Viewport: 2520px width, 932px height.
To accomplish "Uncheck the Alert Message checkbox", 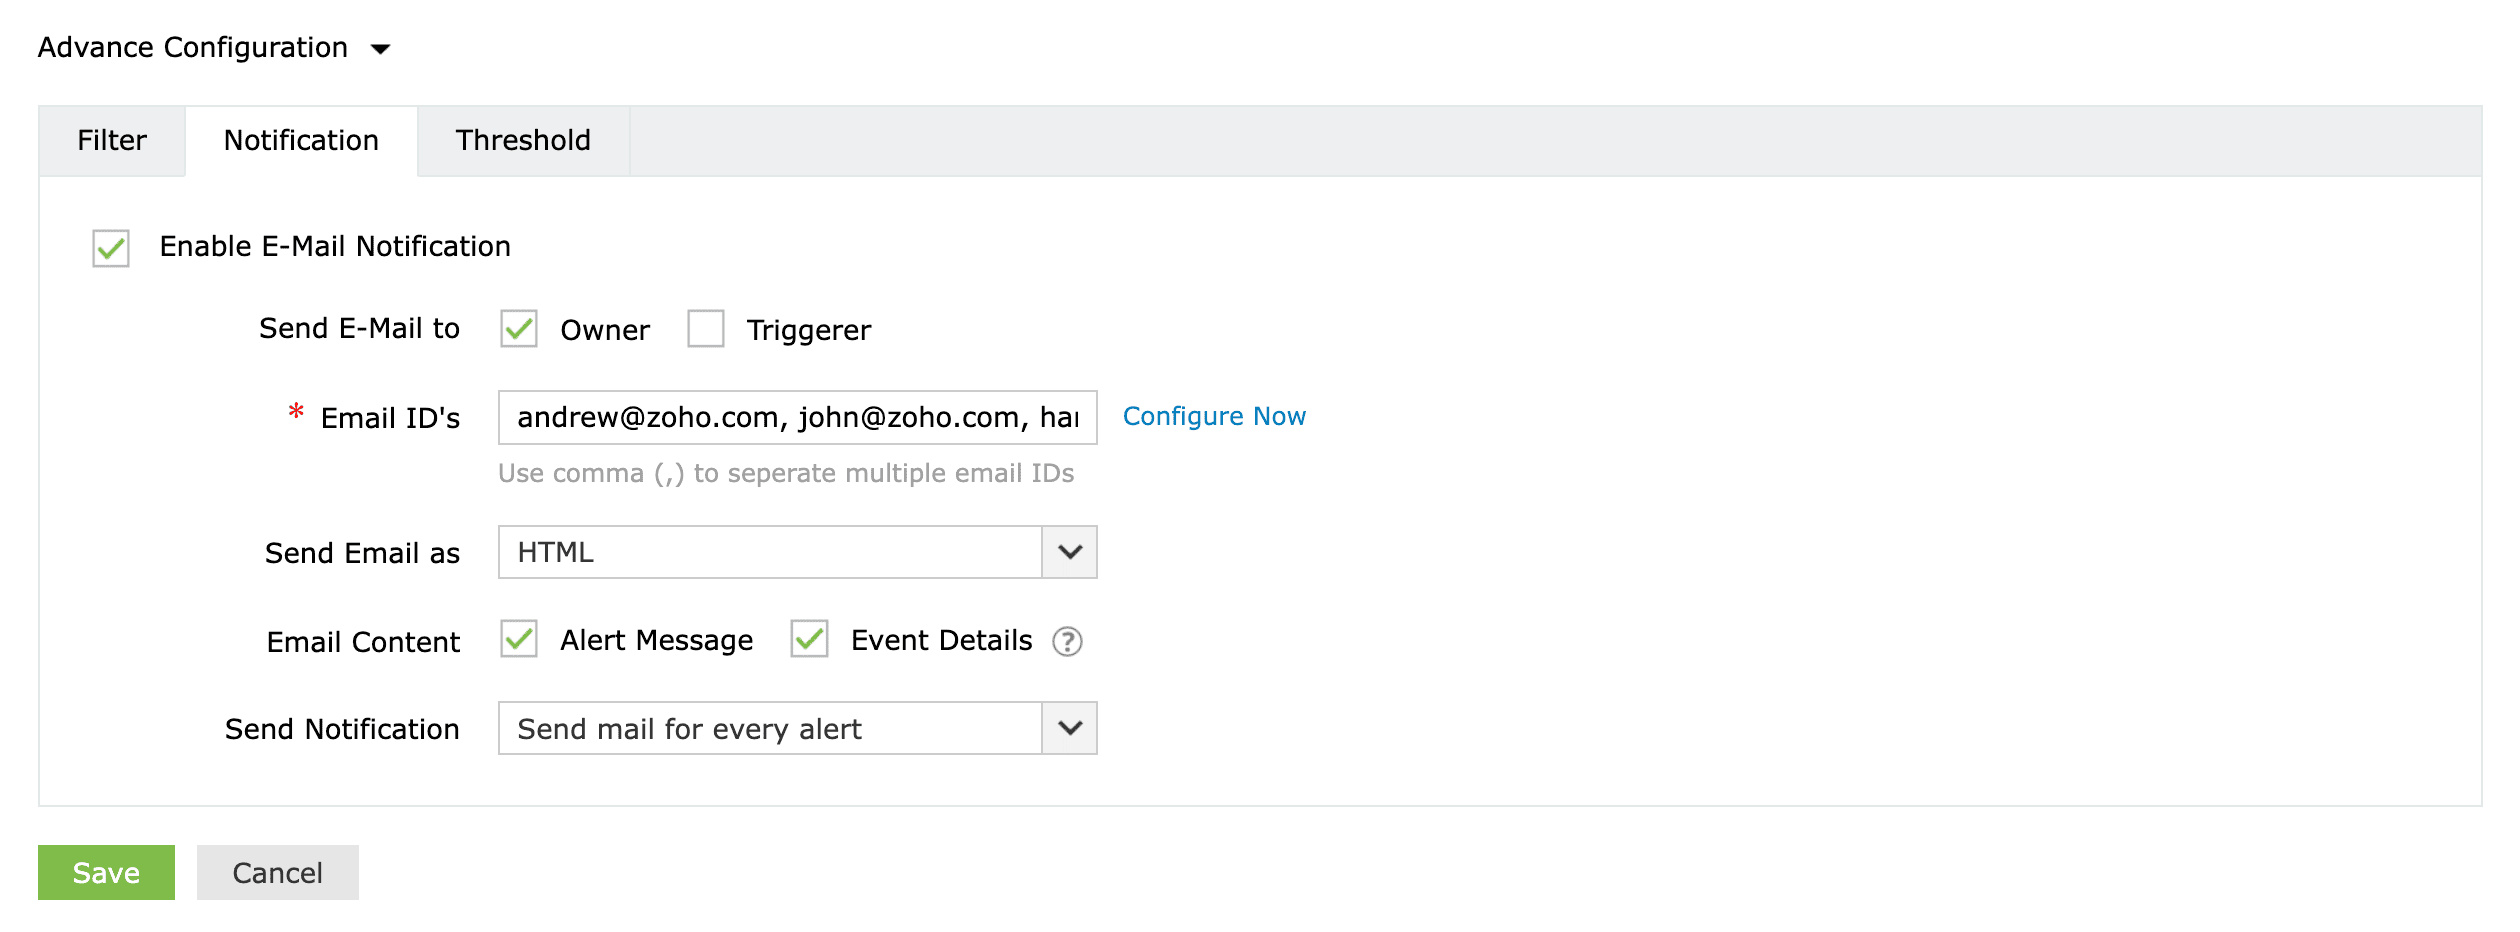I will point(518,640).
